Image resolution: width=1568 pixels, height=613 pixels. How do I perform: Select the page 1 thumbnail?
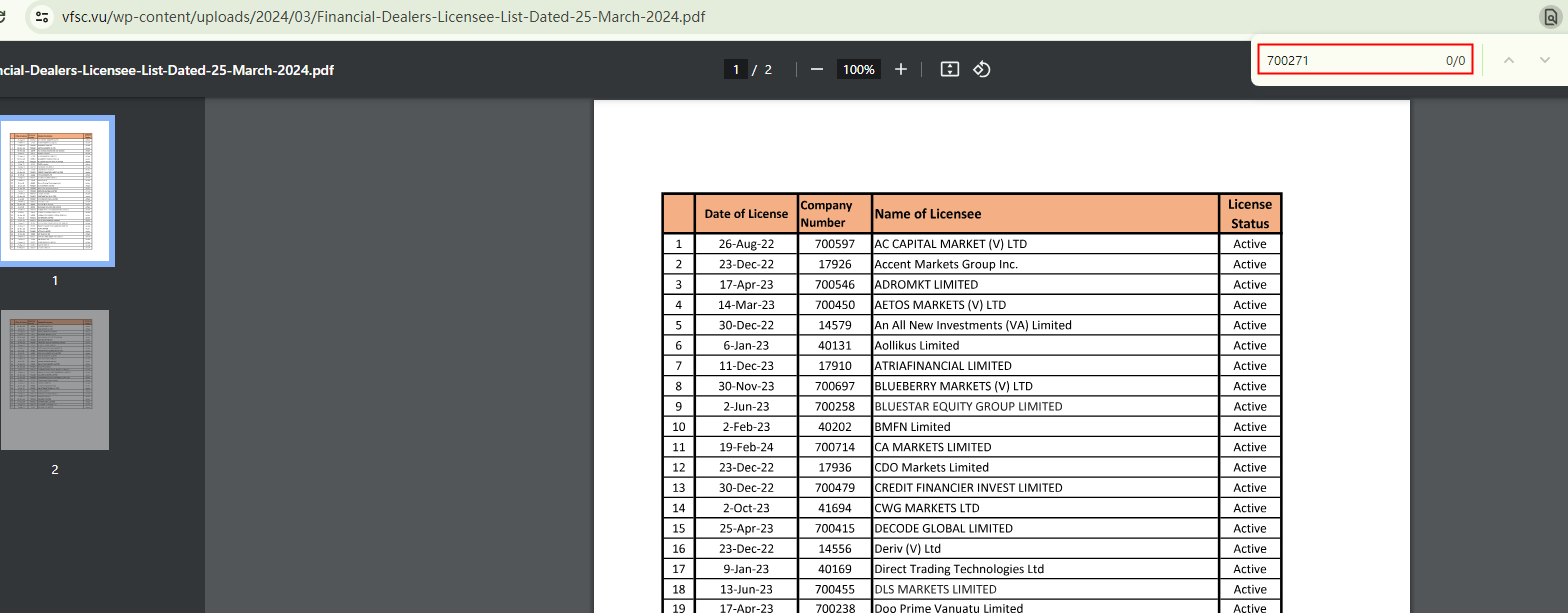click(x=56, y=190)
